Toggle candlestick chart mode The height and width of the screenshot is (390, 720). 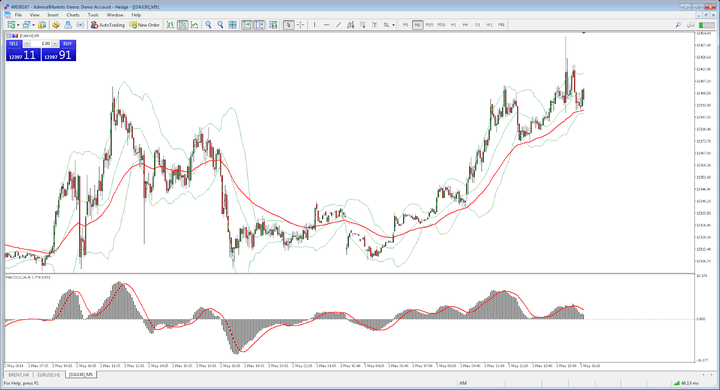tap(182, 25)
